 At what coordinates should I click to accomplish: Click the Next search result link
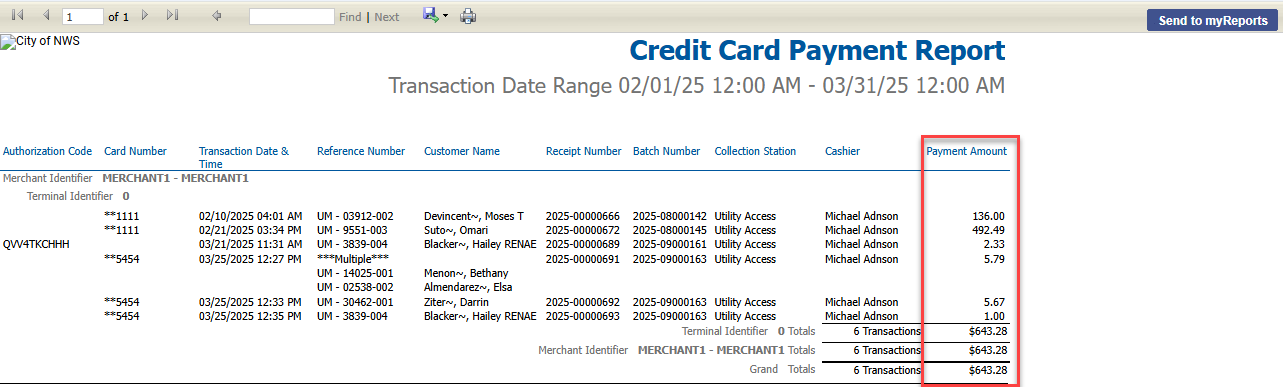(386, 17)
